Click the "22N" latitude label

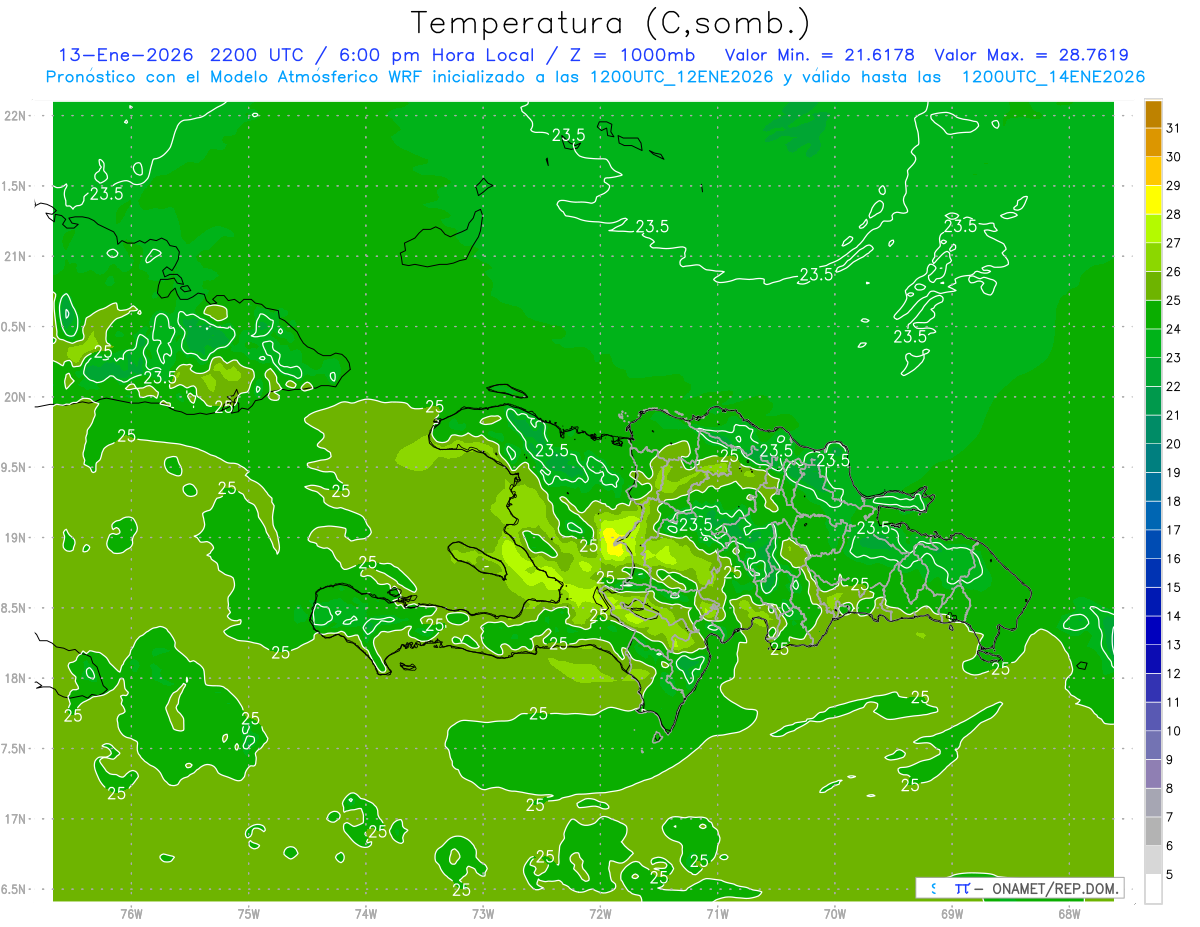(x=16, y=115)
